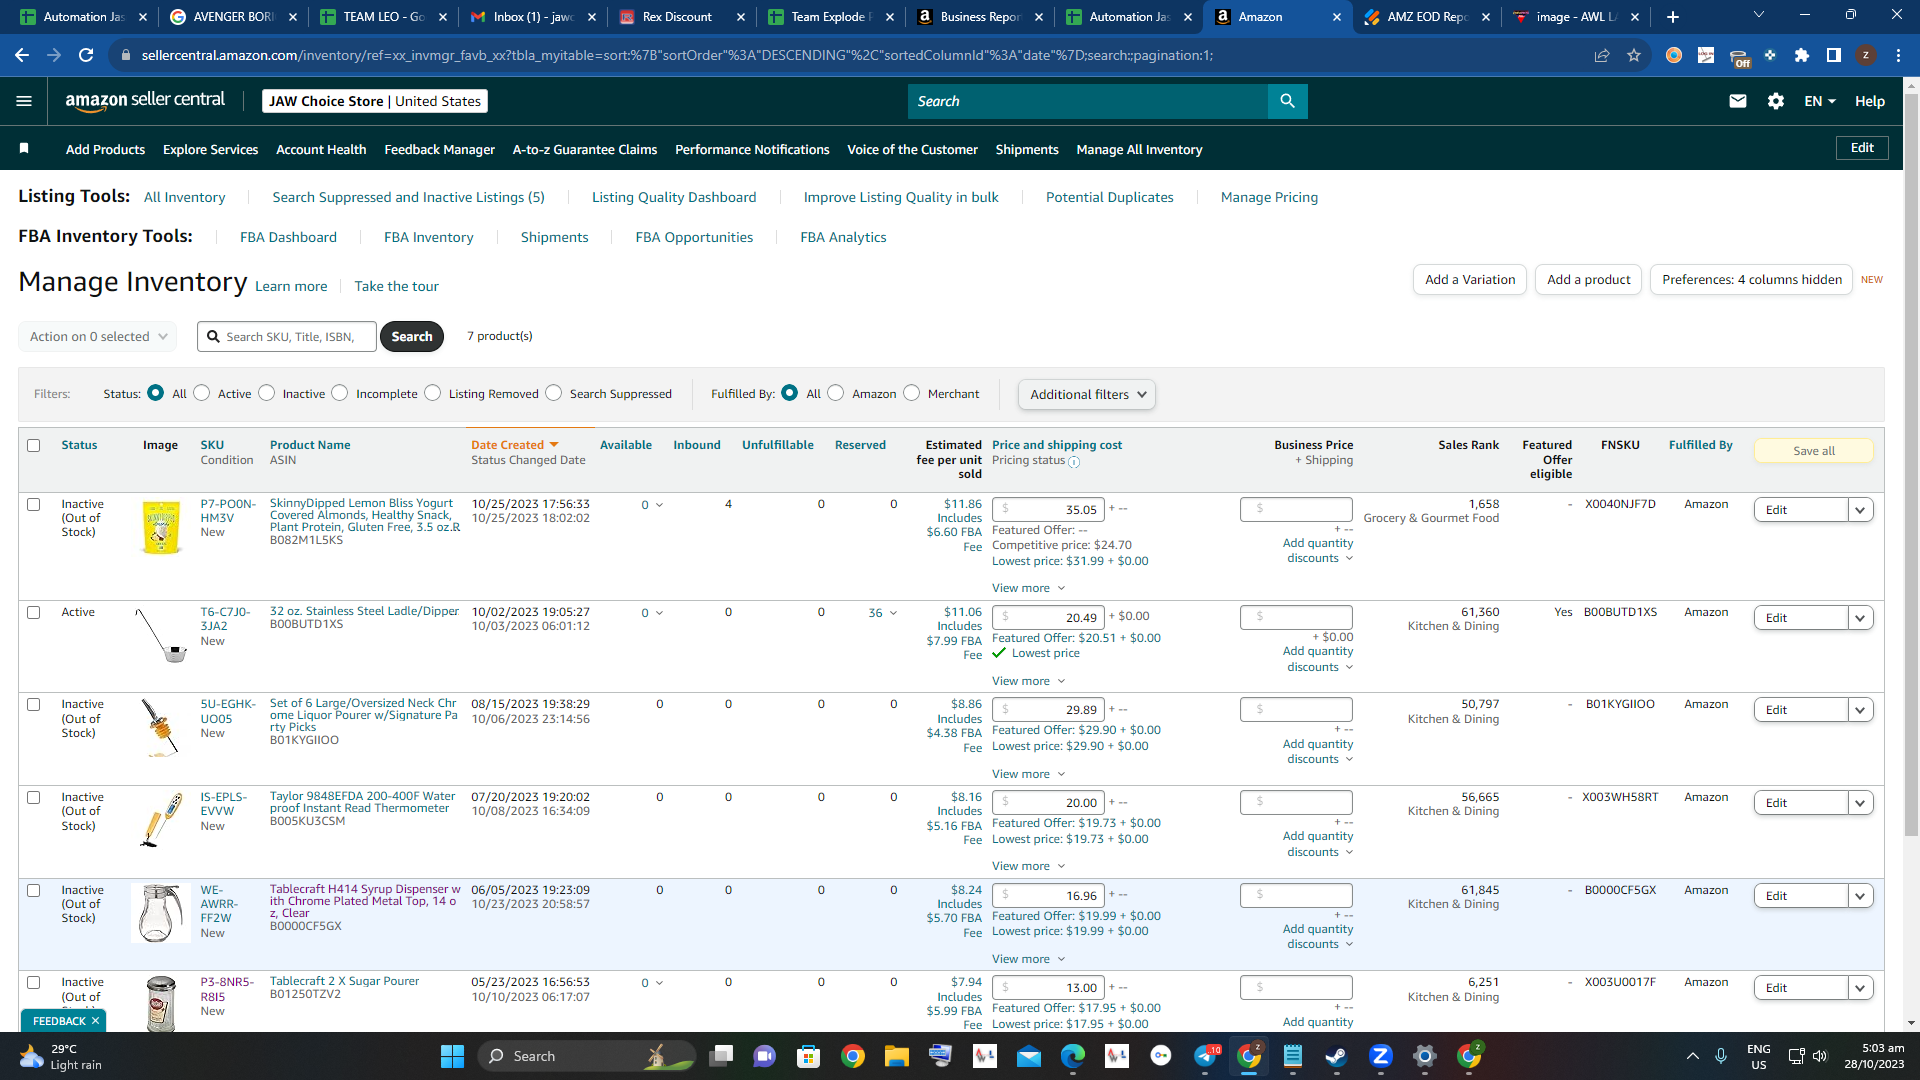1920x1080 pixels.
Task: Select Search Suppressed status filter radio
Action: pyautogui.click(x=554, y=393)
